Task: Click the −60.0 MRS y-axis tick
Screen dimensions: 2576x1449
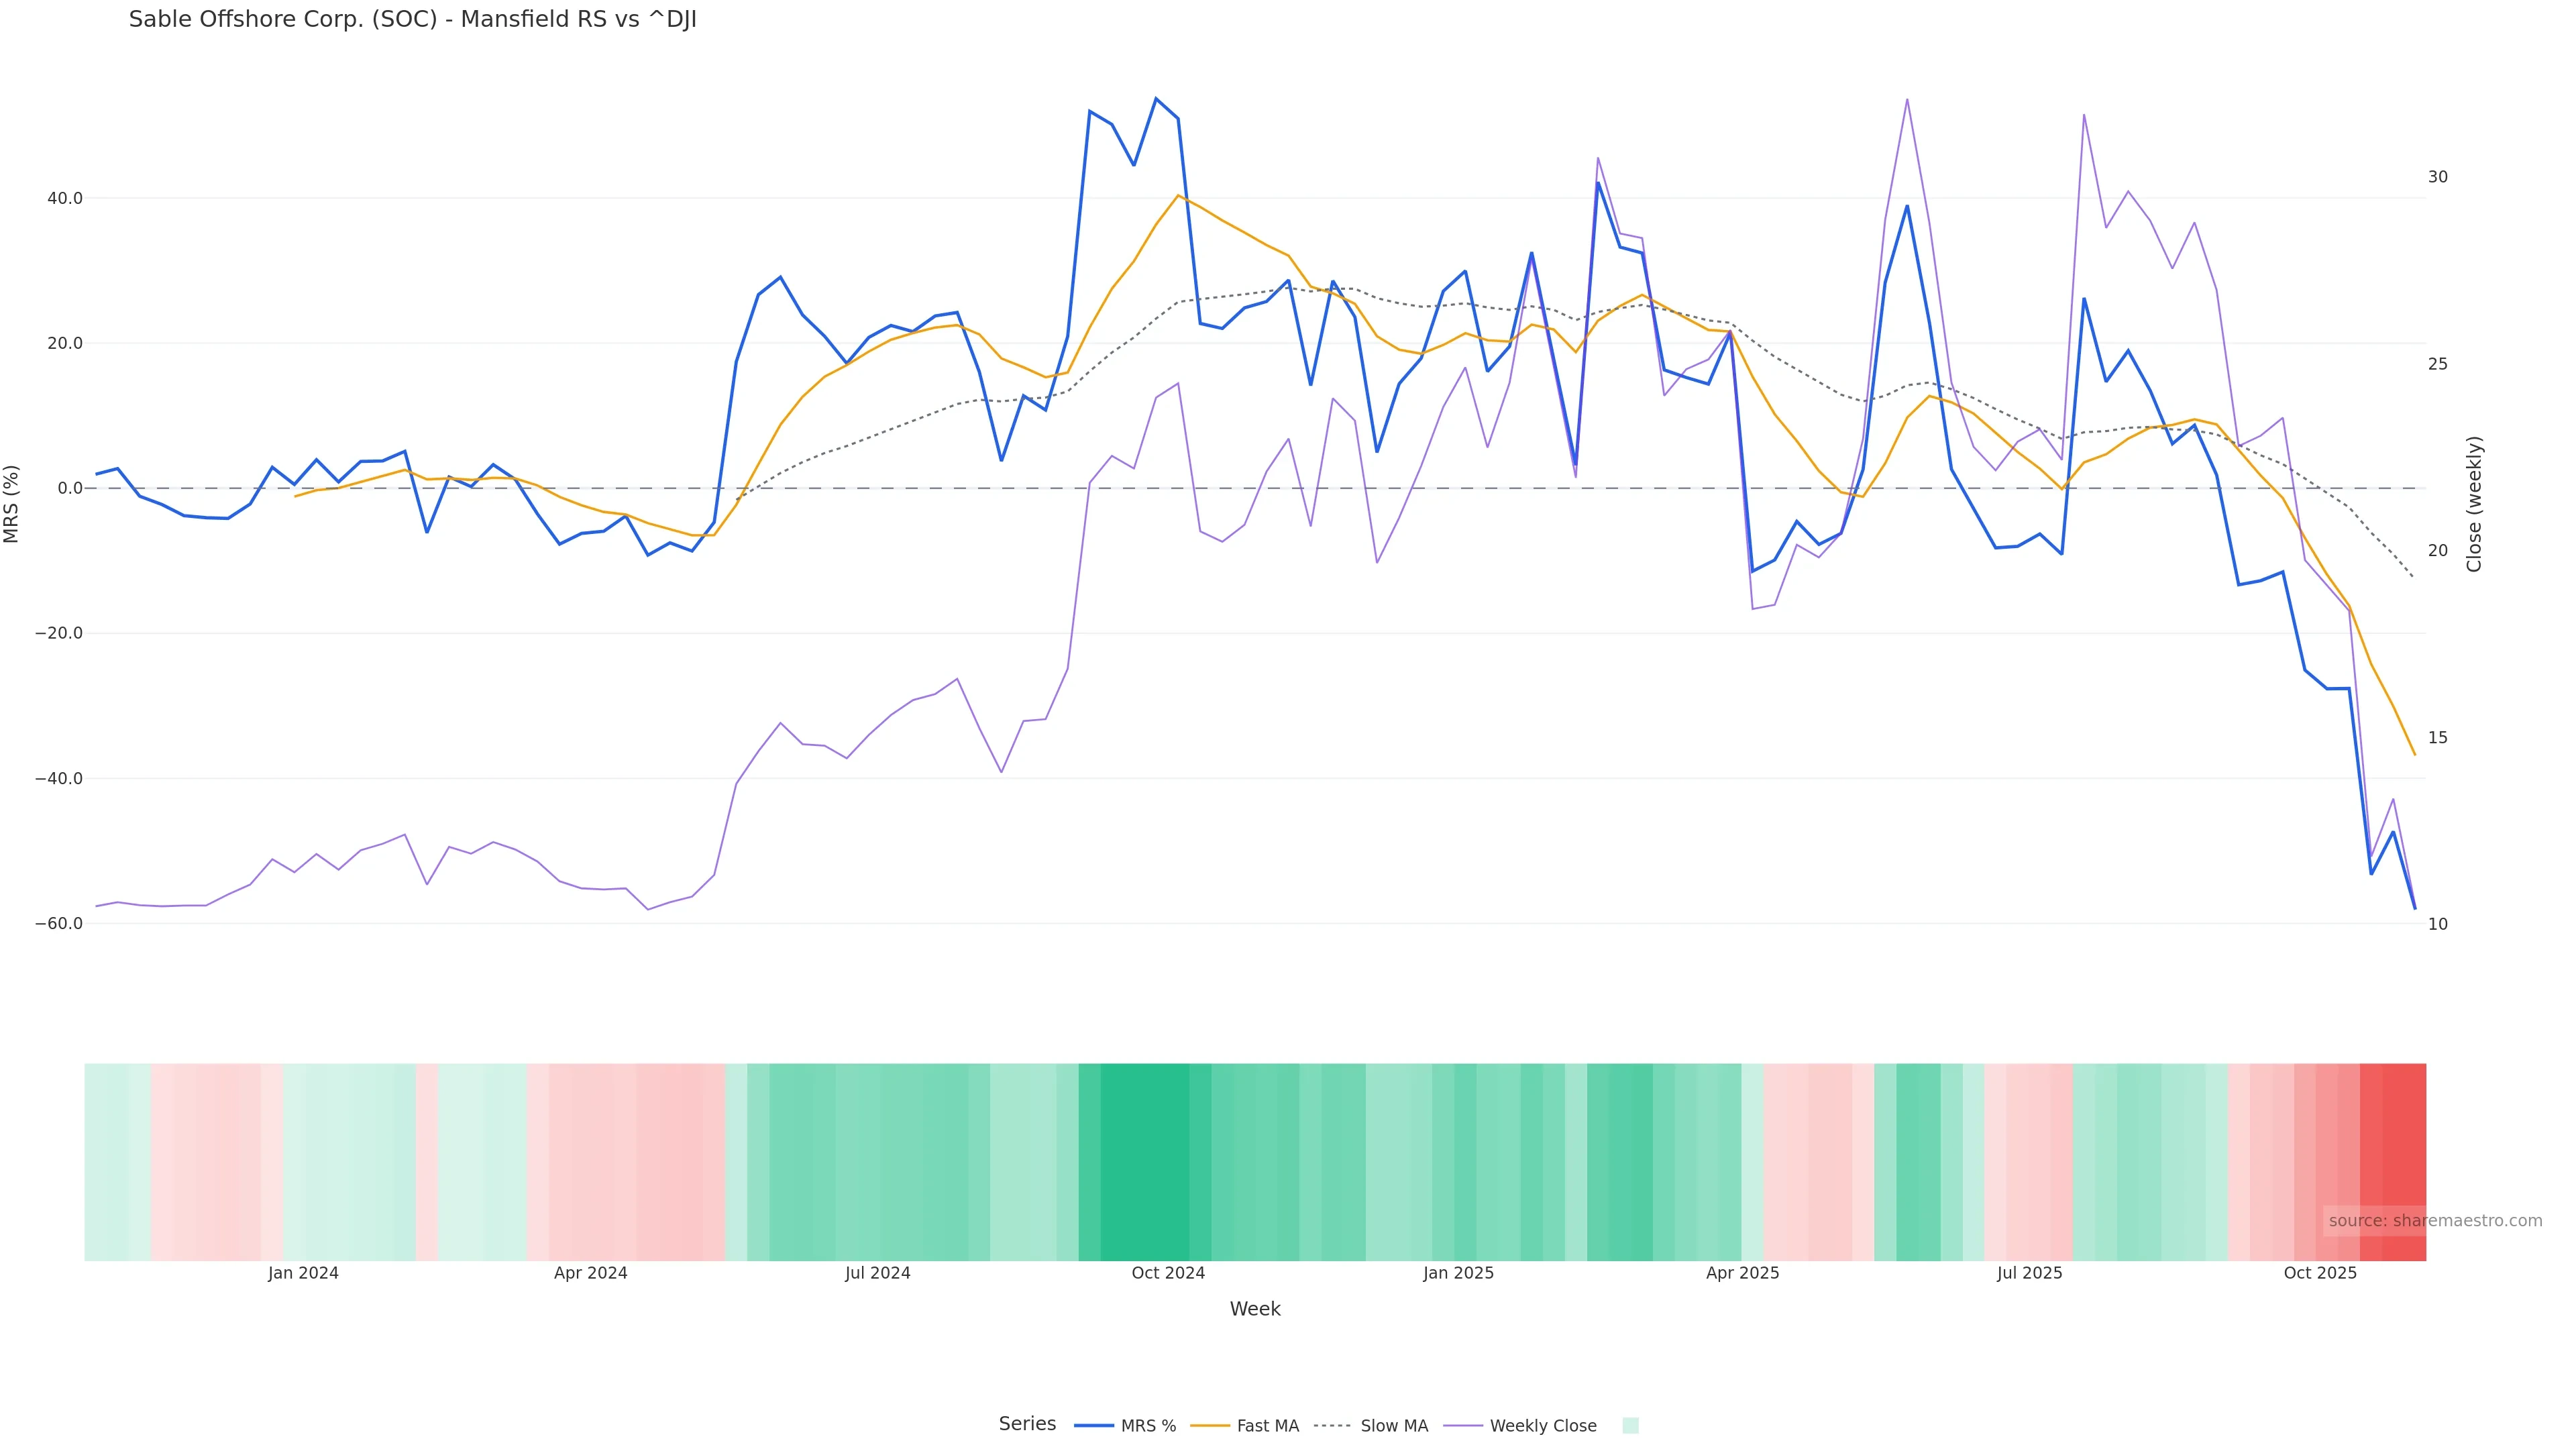Action: click(58, 923)
